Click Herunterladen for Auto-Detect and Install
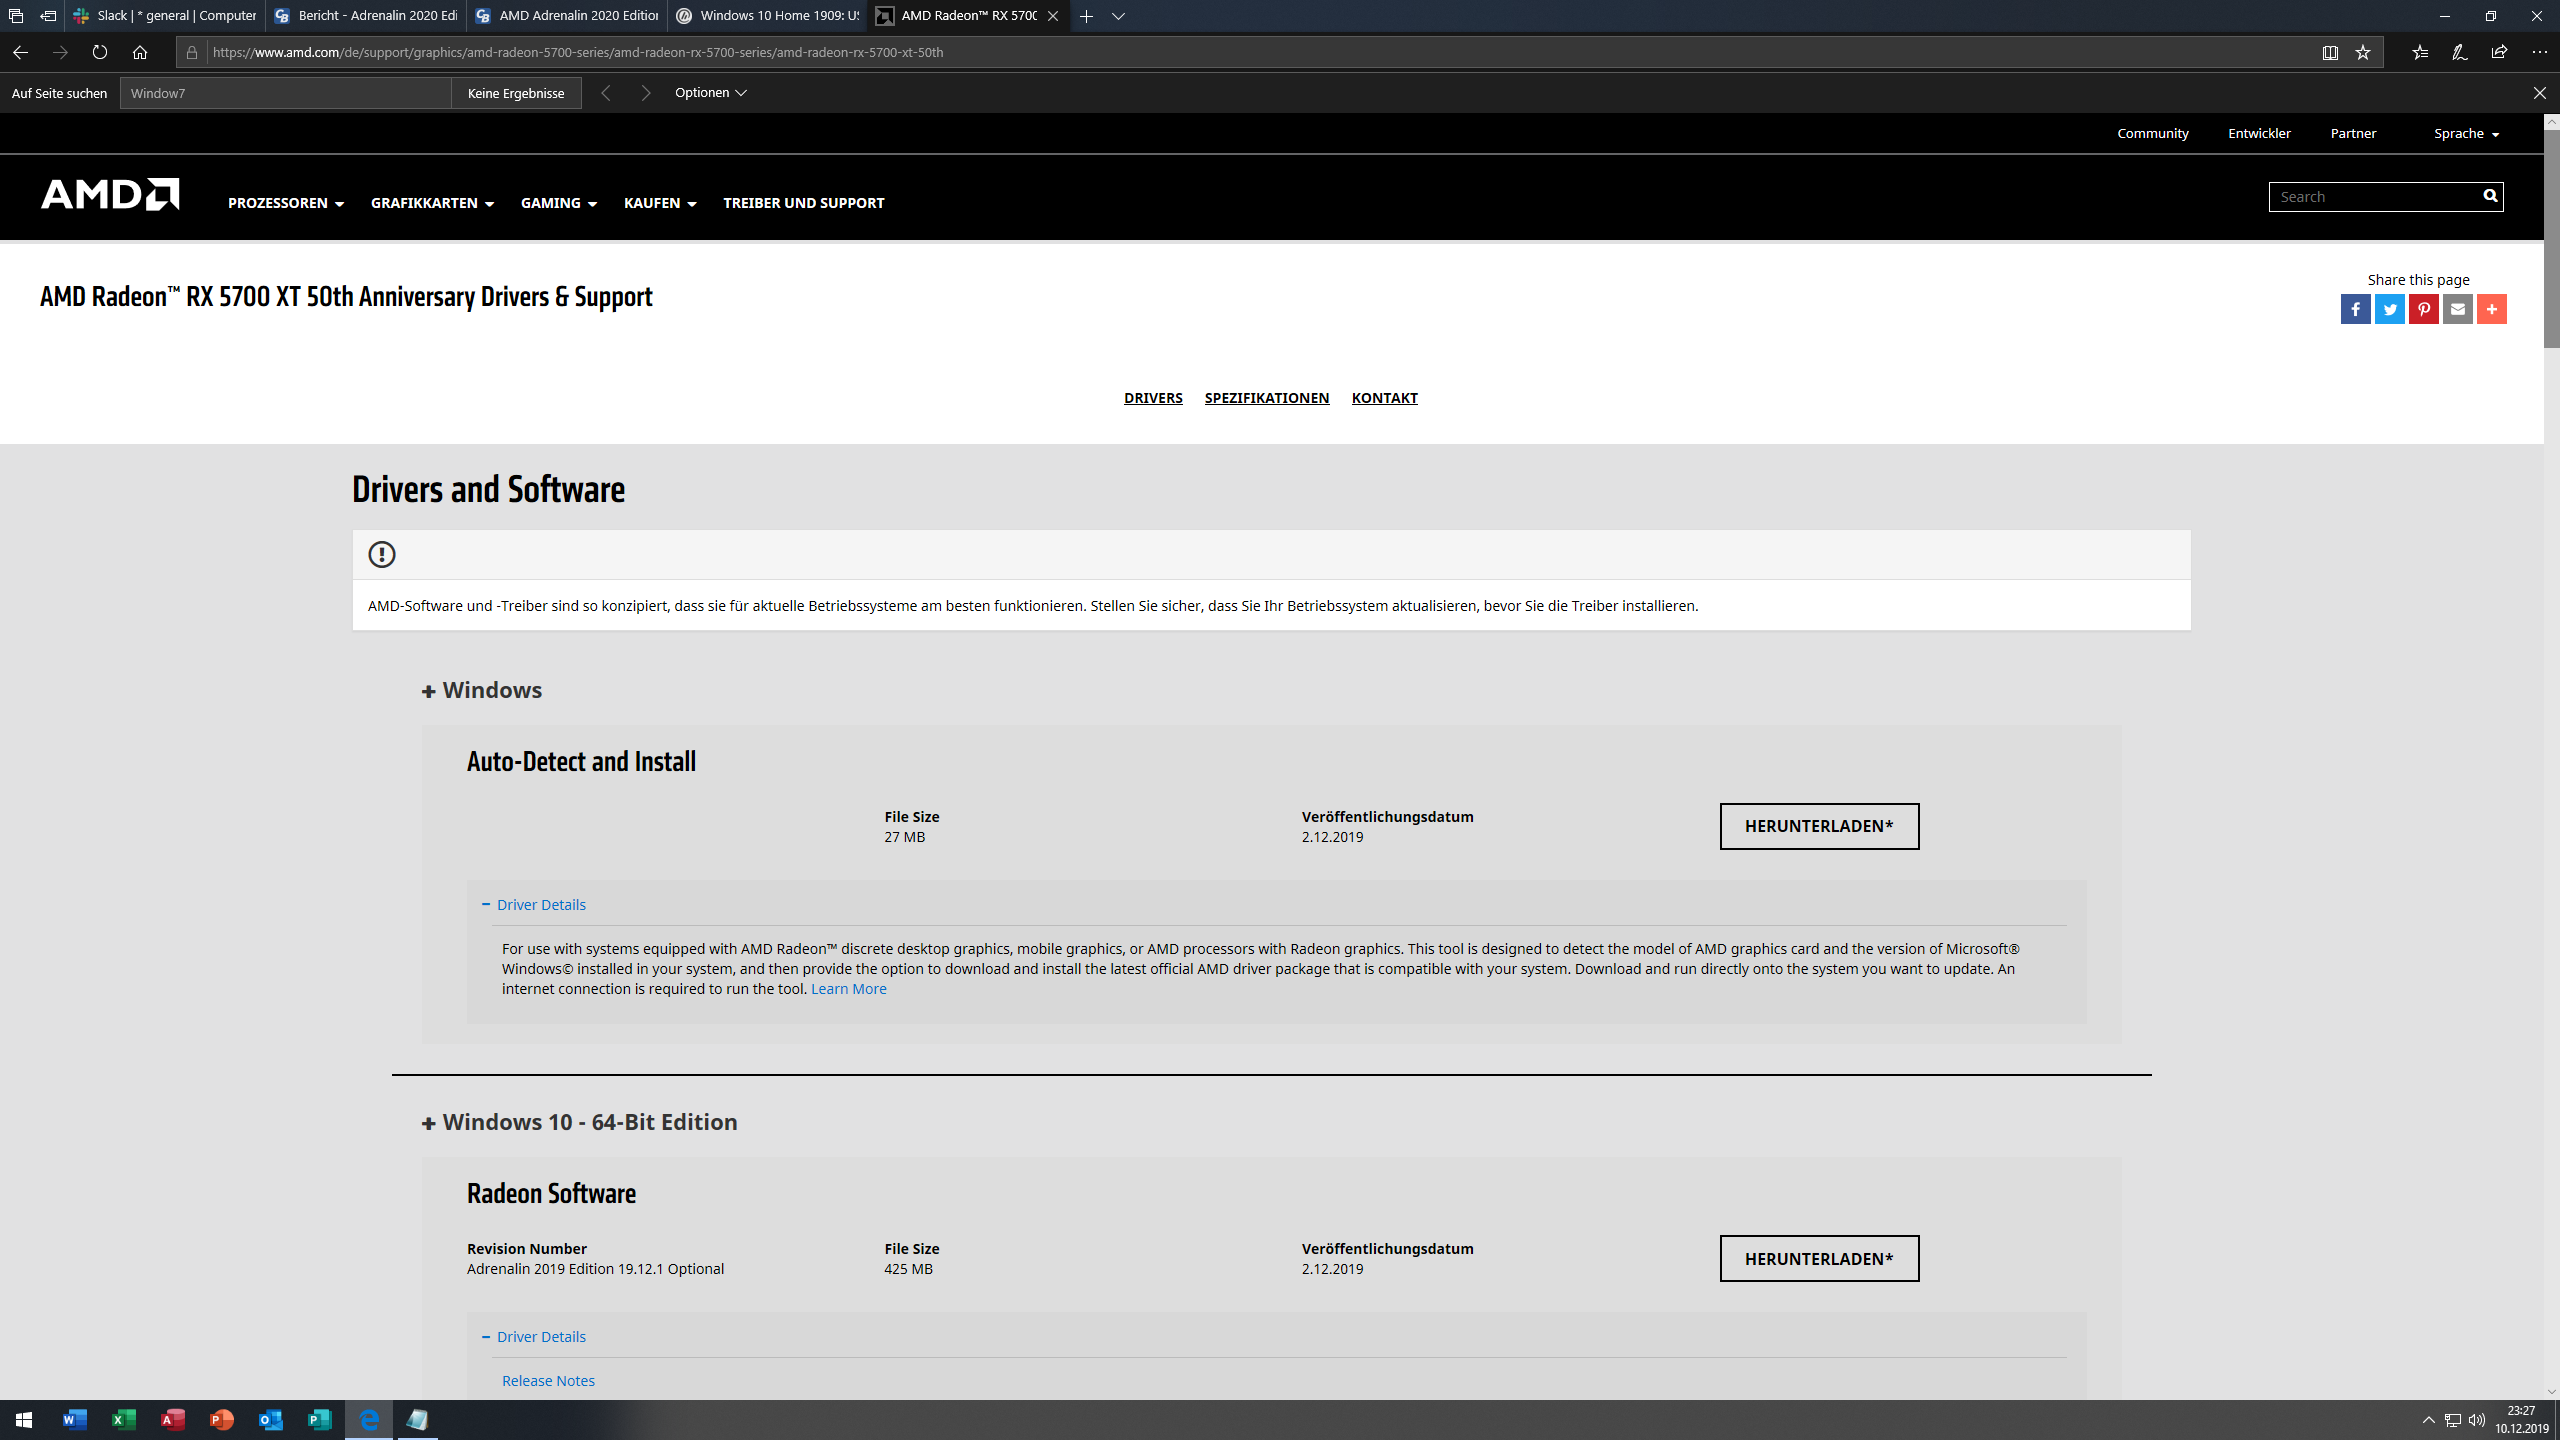 pyautogui.click(x=1819, y=826)
